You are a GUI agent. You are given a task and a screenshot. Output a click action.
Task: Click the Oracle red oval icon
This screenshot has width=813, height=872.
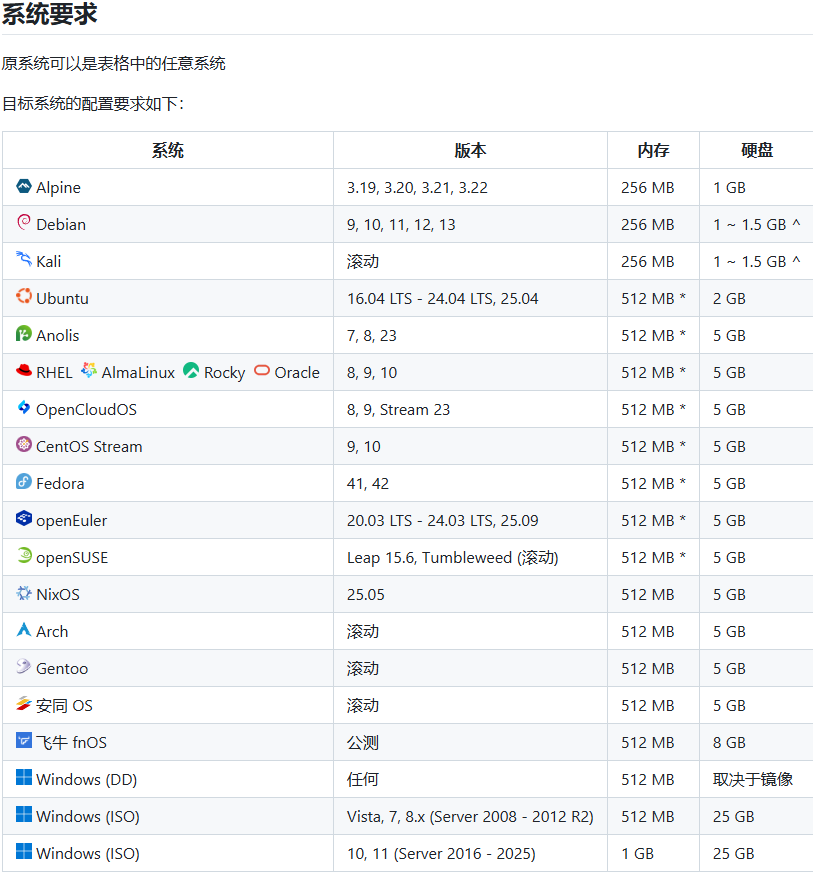tap(262, 371)
